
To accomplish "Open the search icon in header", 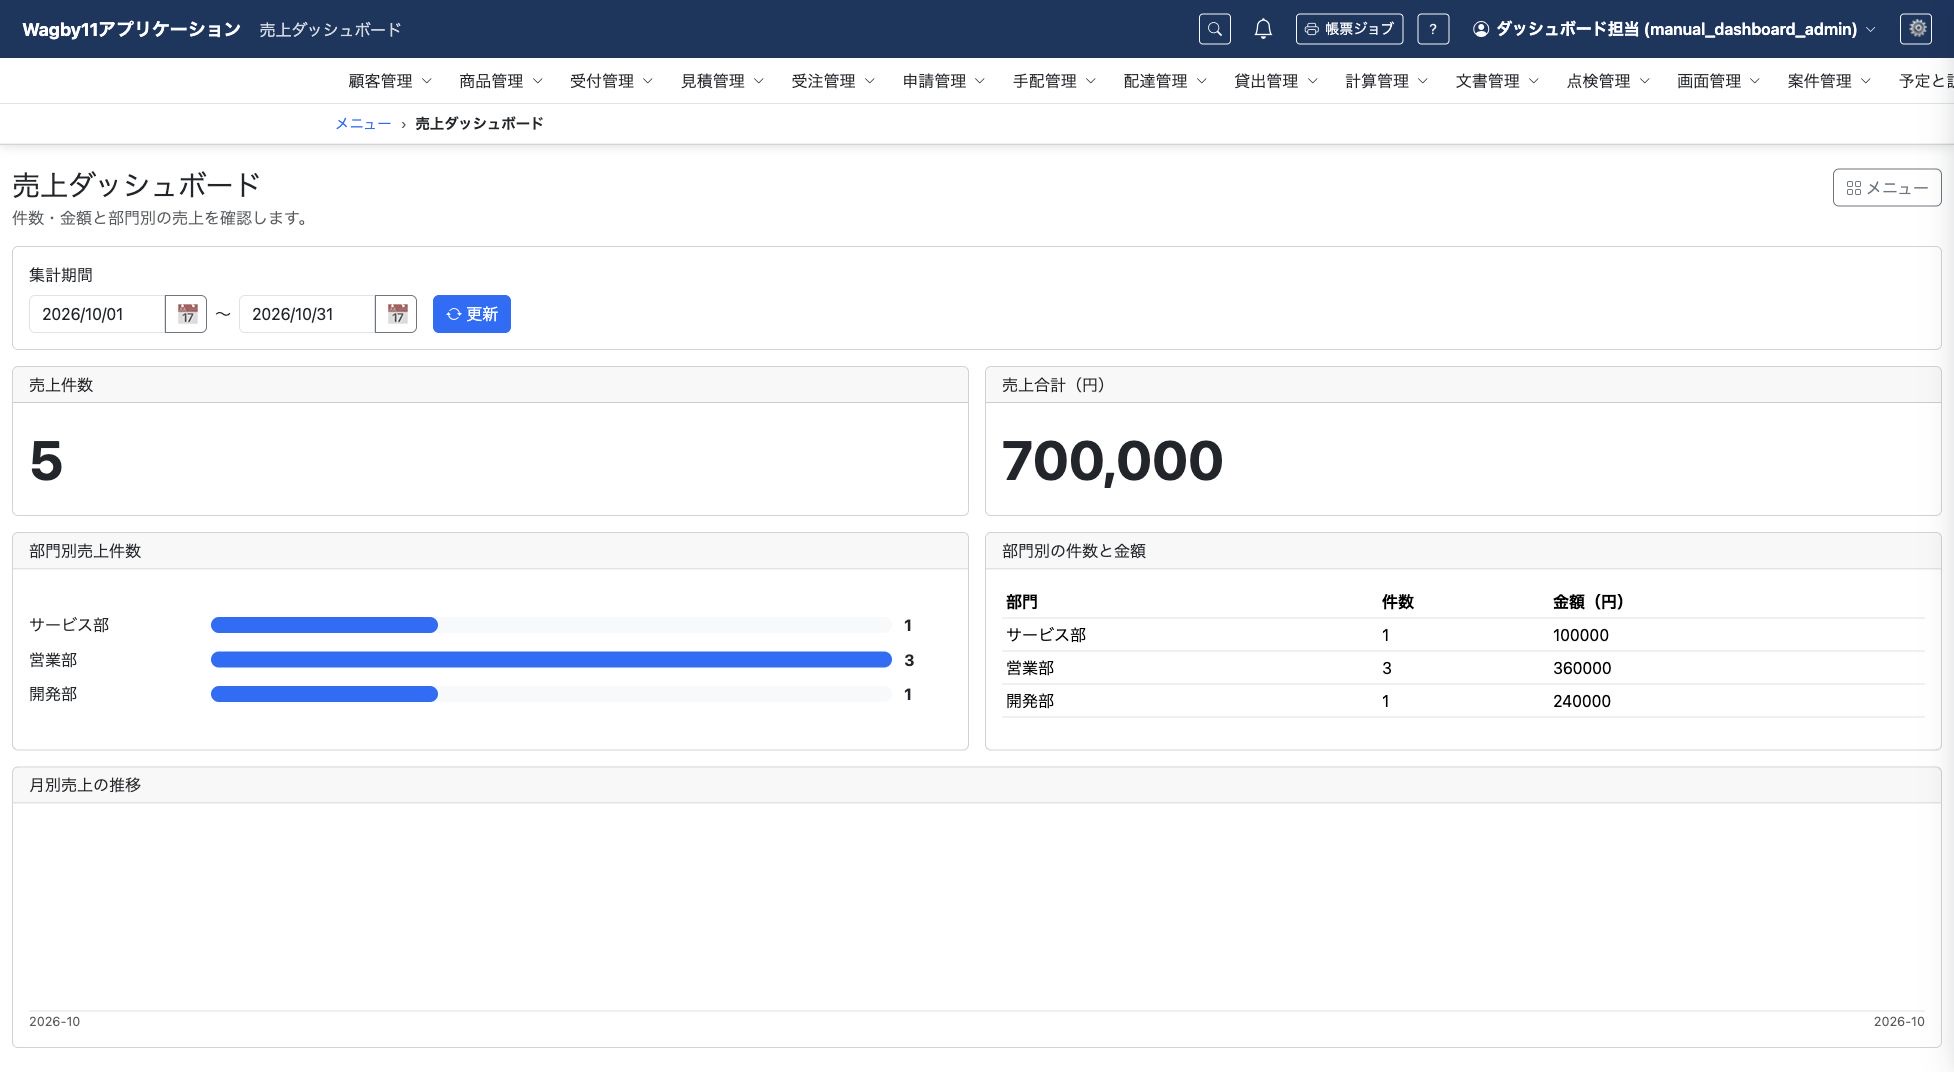I will [x=1214, y=29].
